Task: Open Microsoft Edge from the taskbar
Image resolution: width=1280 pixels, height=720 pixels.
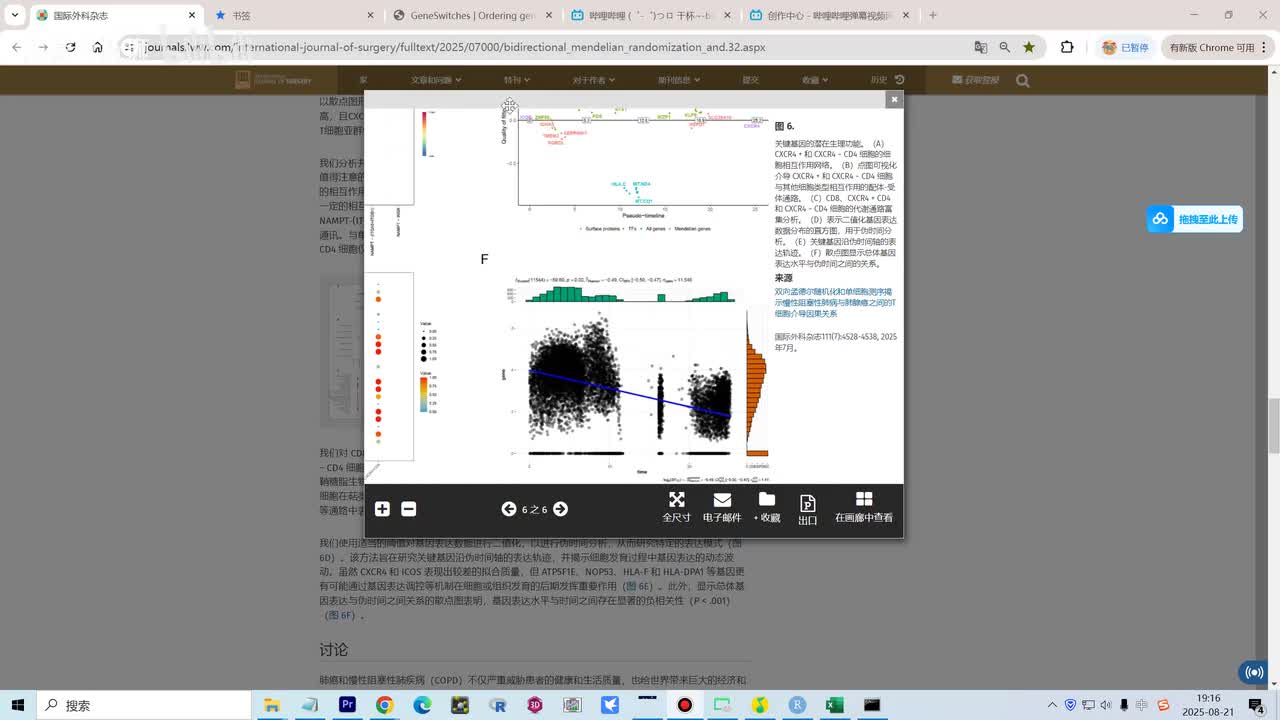Action: click(x=422, y=705)
